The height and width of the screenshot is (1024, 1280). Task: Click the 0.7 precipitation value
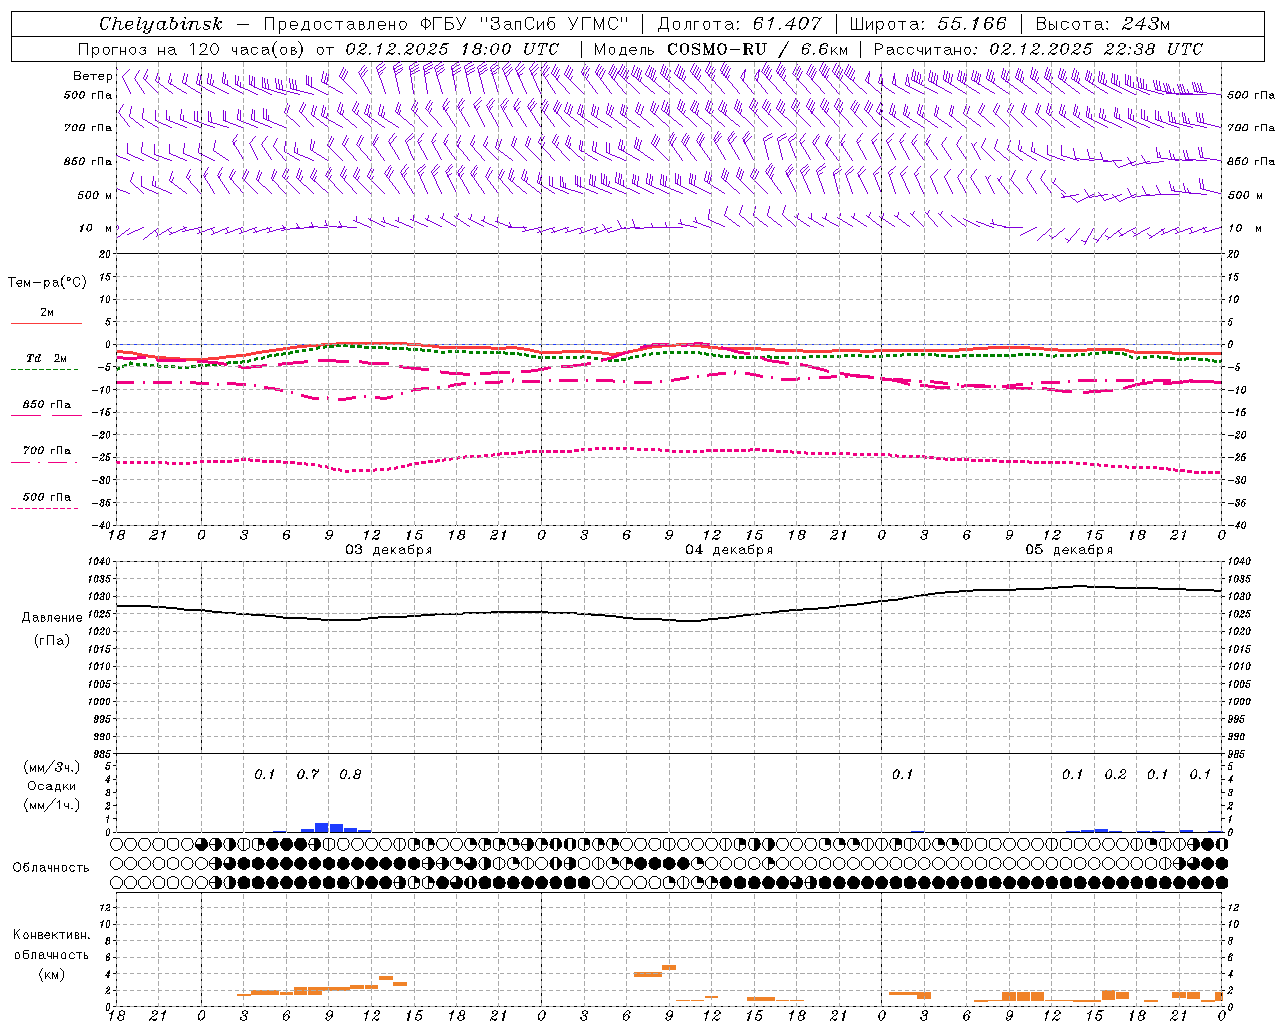307,774
